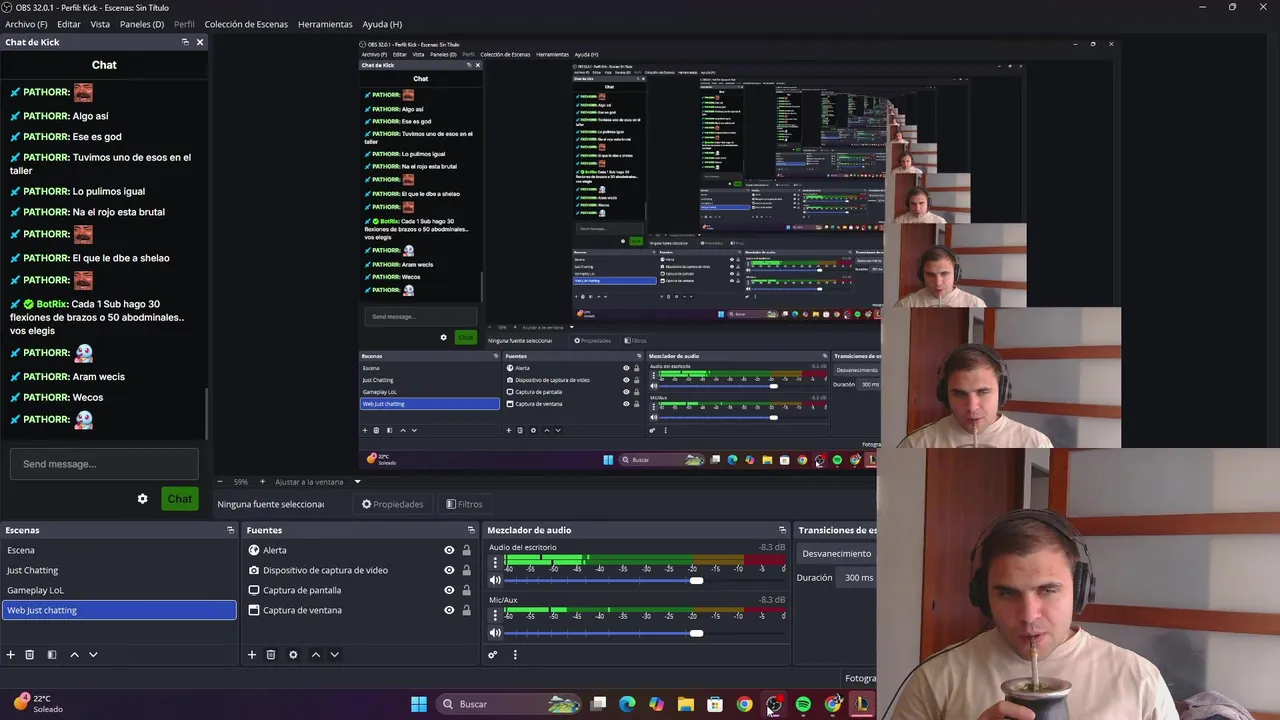Hide the Captura de ventana source

click(449, 610)
